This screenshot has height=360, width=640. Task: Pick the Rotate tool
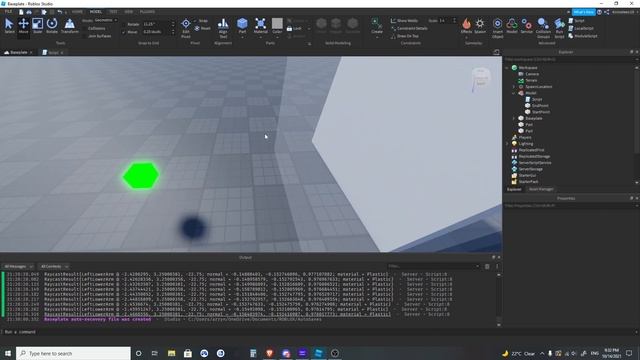(52, 26)
